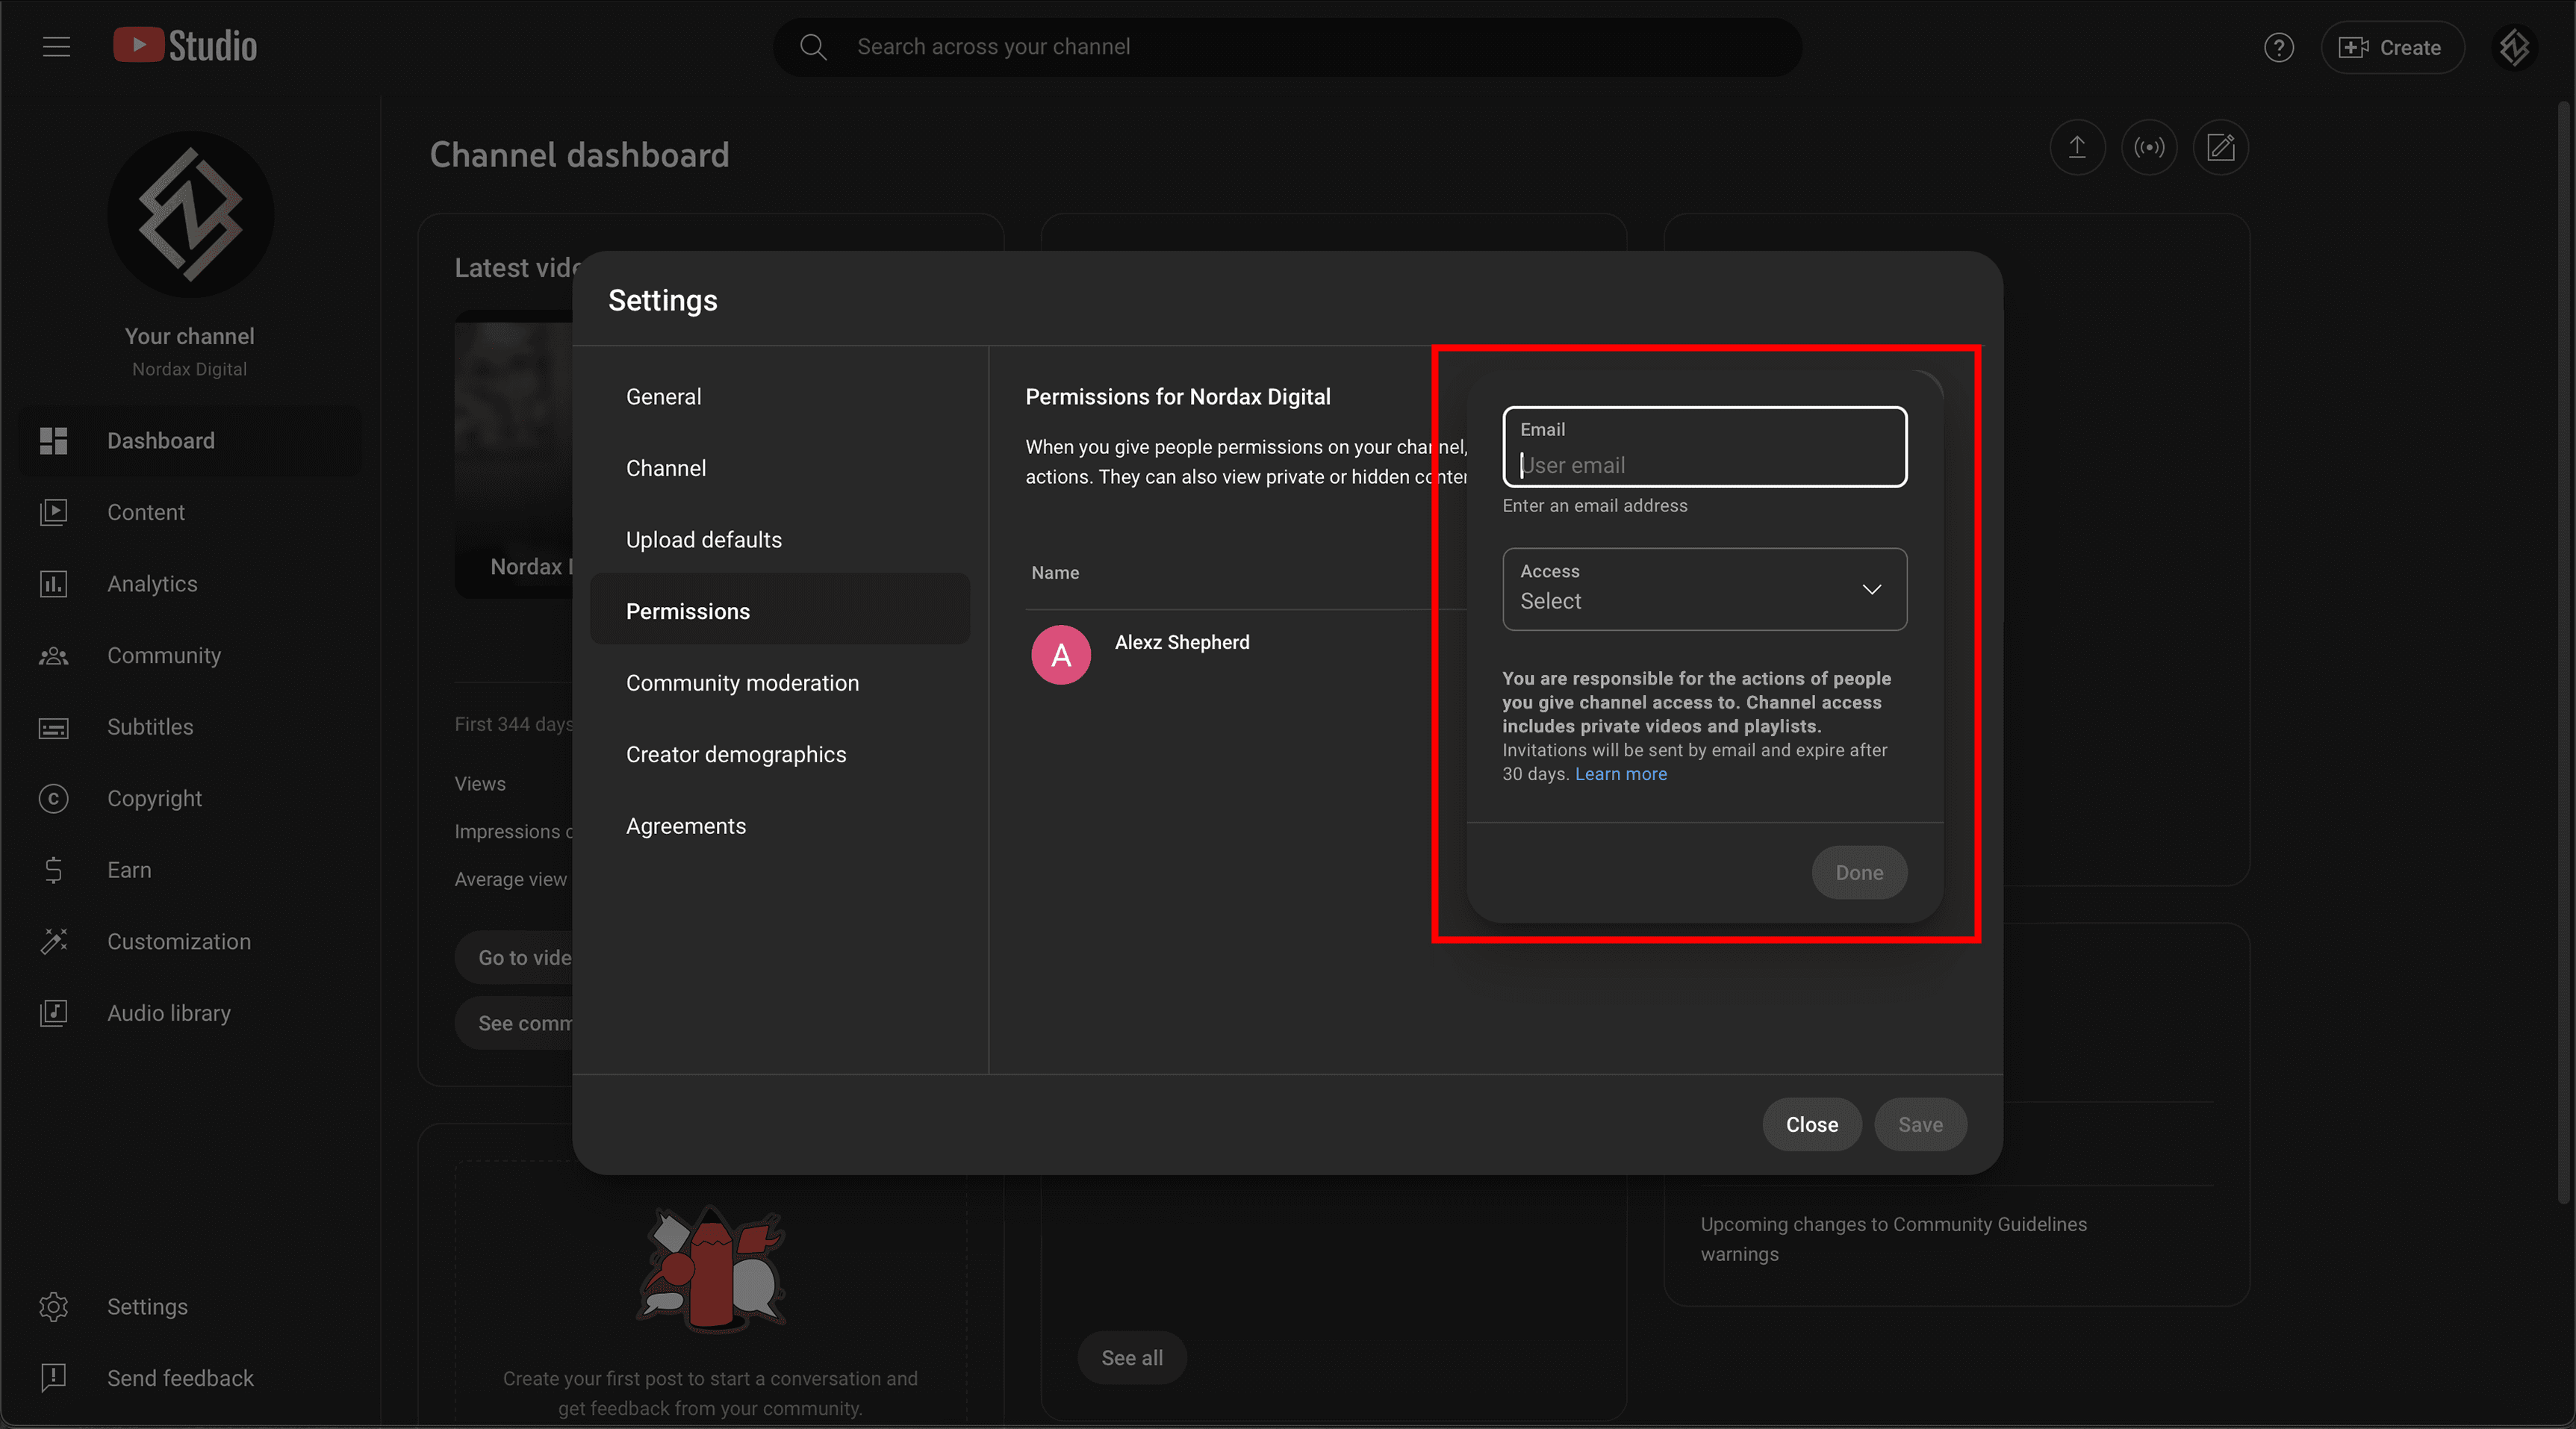Click the Settings gear in sidebar
The image size is (2576, 1429).
[53, 1307]
